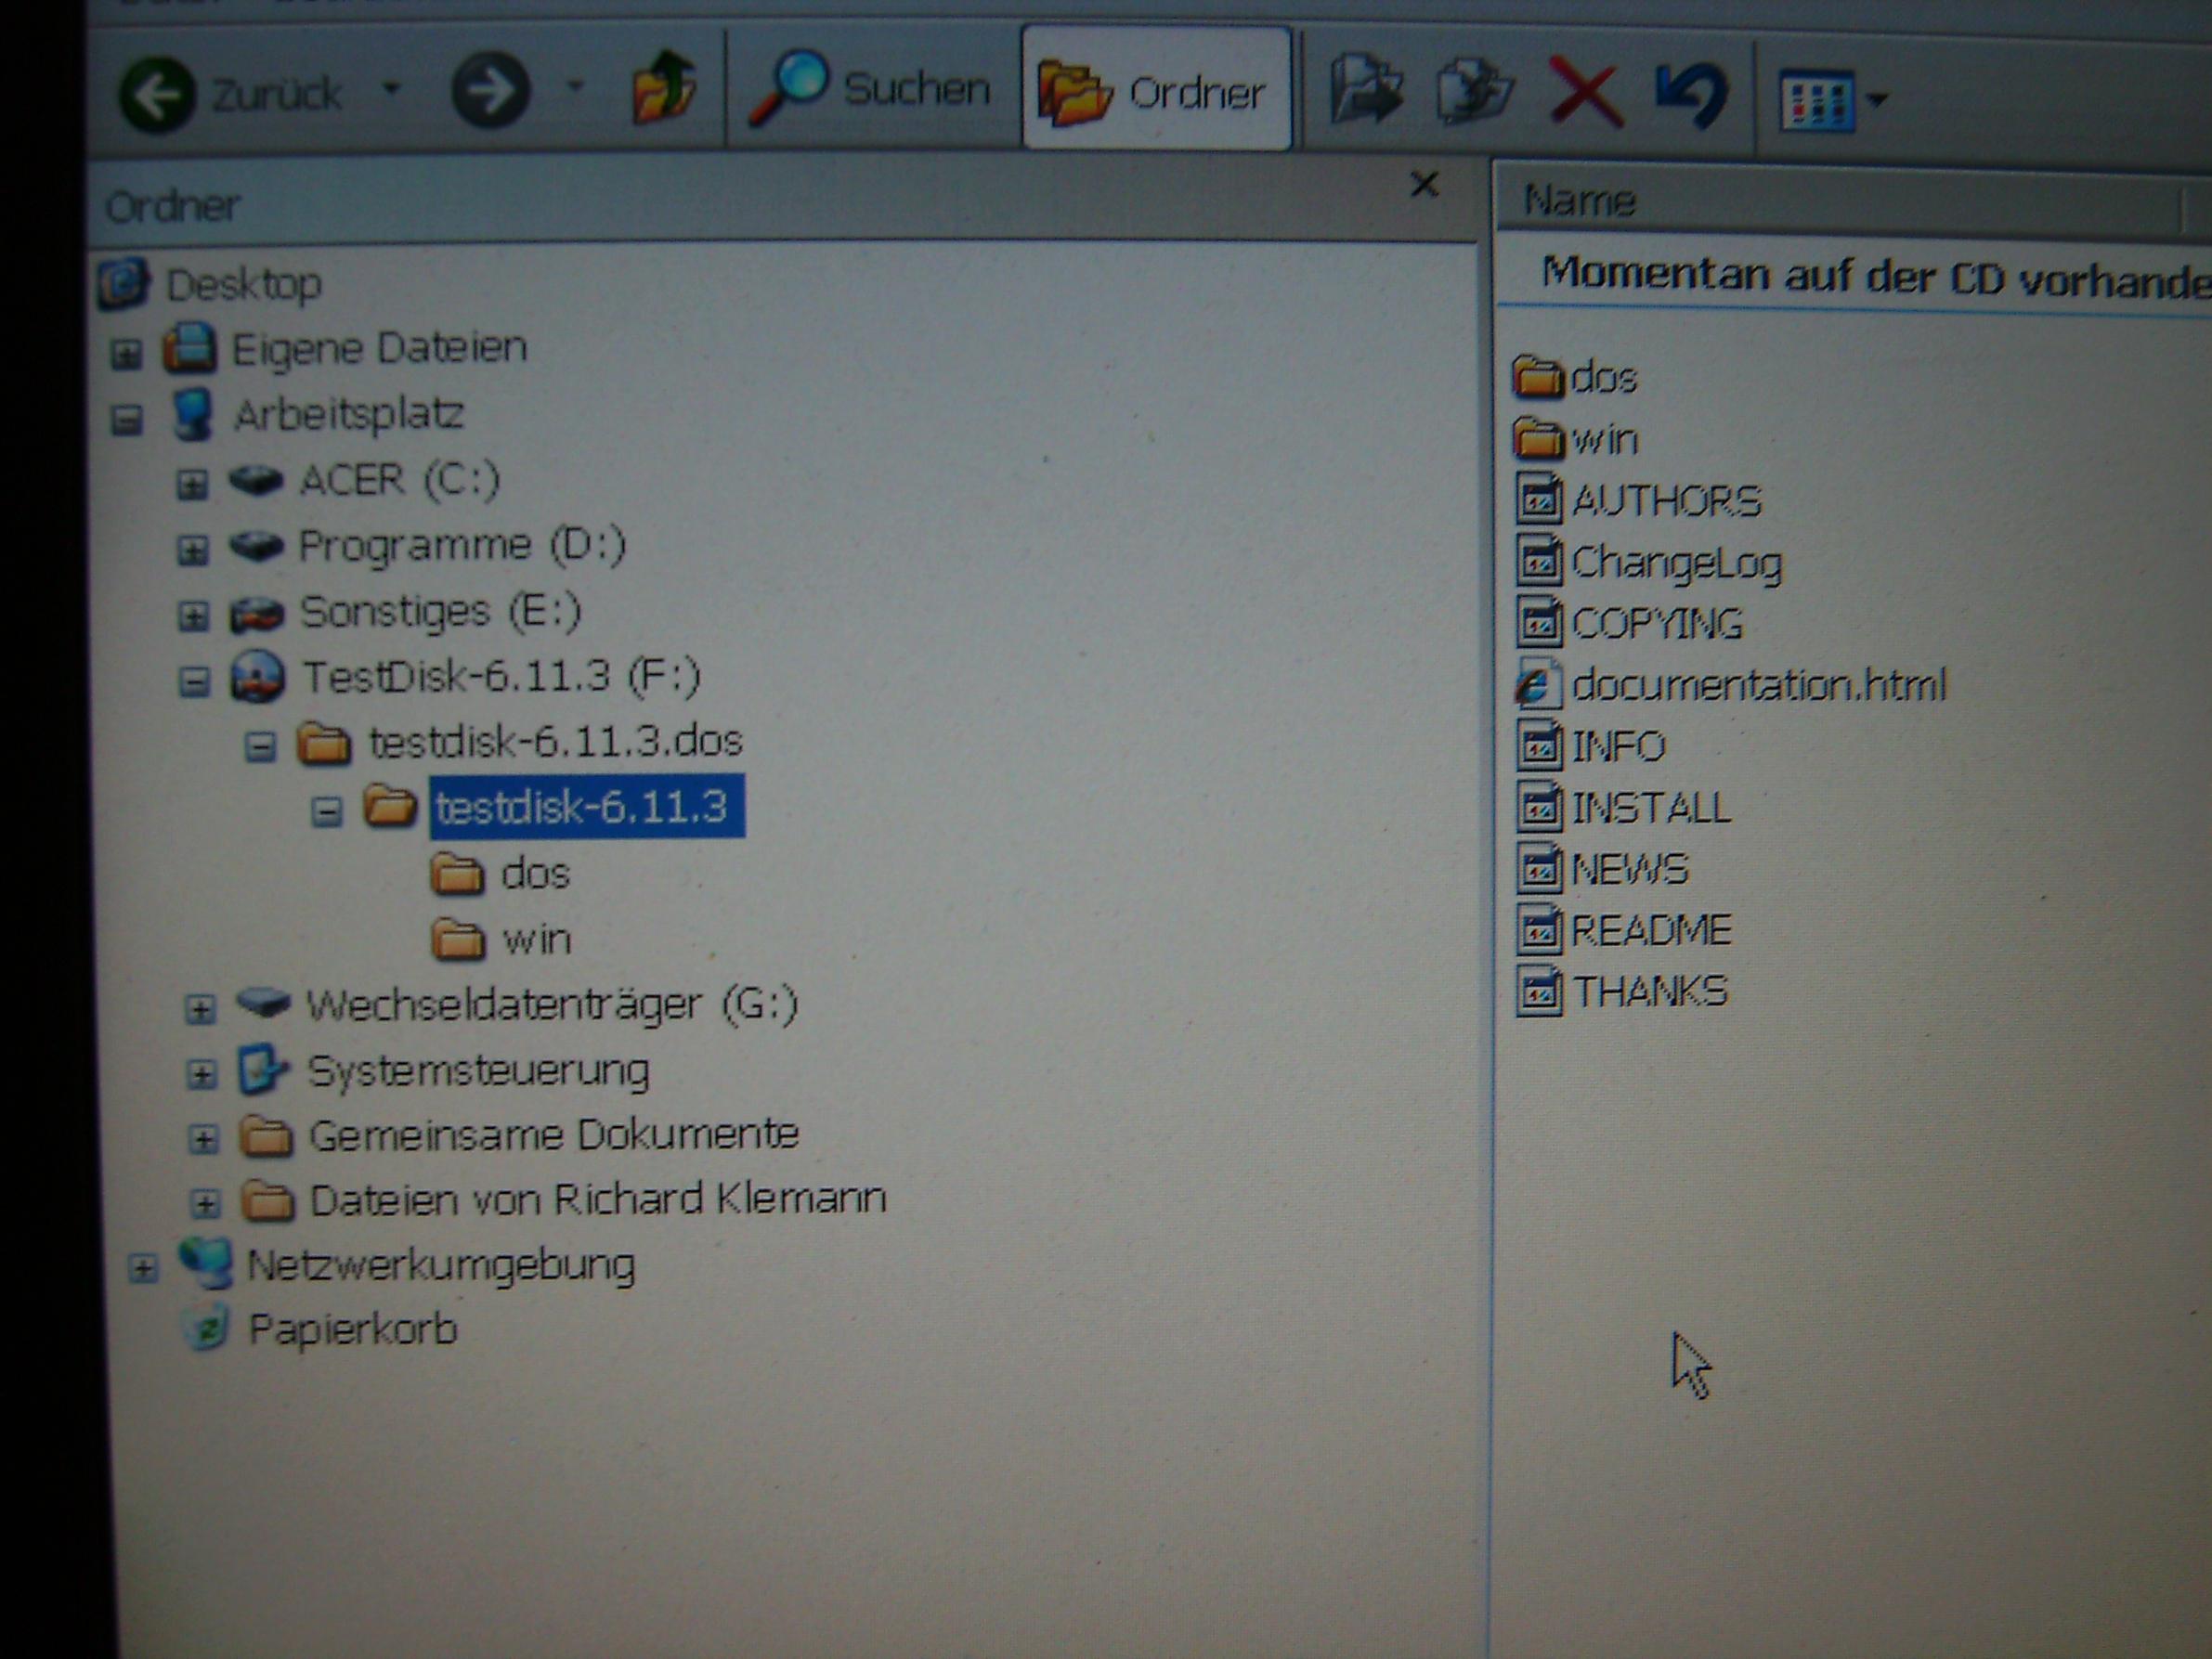
Task: Click the copy-to-folder toolbar icon
Action: 1474,92
